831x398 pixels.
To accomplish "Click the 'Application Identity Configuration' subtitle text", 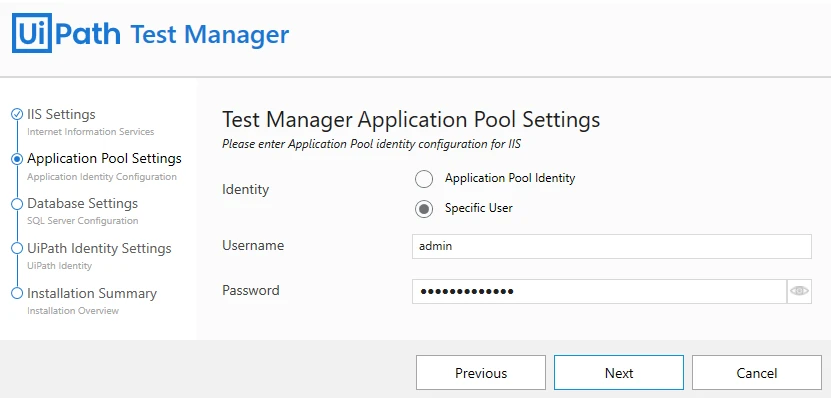I will [x=102, y=176].
